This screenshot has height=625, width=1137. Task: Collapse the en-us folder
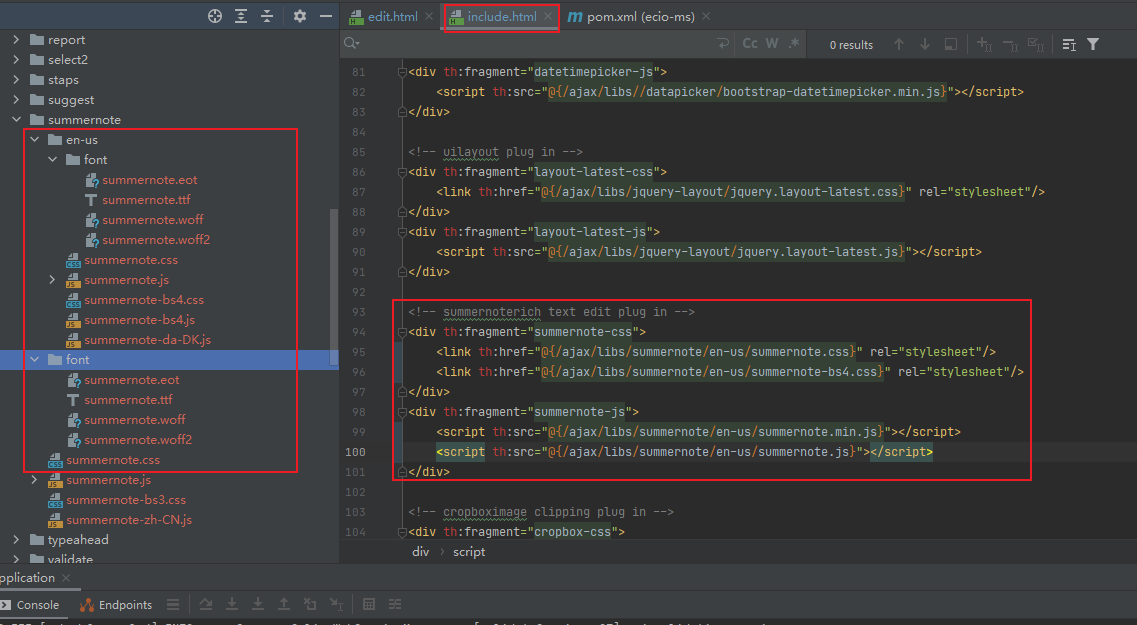pos(34,139)
